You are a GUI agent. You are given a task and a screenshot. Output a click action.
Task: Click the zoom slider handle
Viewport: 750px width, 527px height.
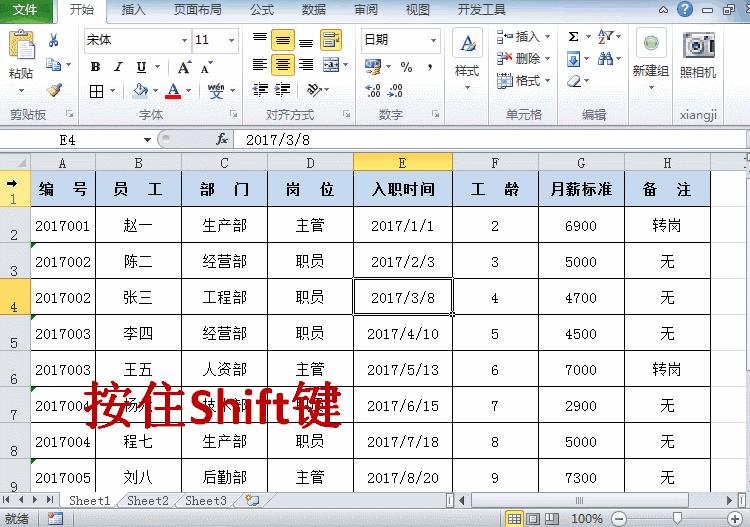(677, 518)
